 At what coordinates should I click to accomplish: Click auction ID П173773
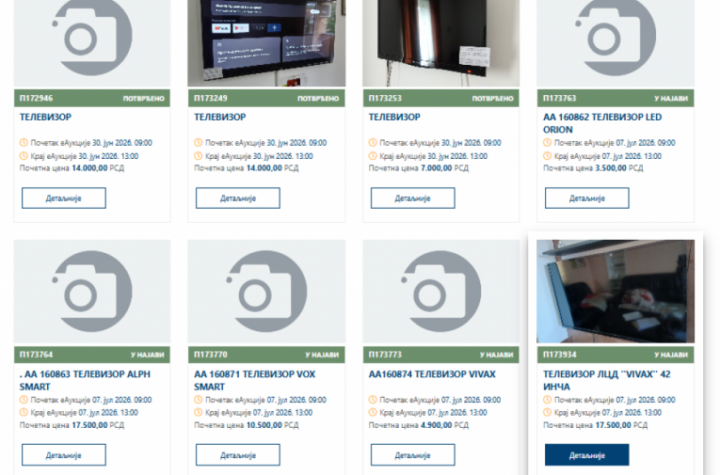(385, 355)
